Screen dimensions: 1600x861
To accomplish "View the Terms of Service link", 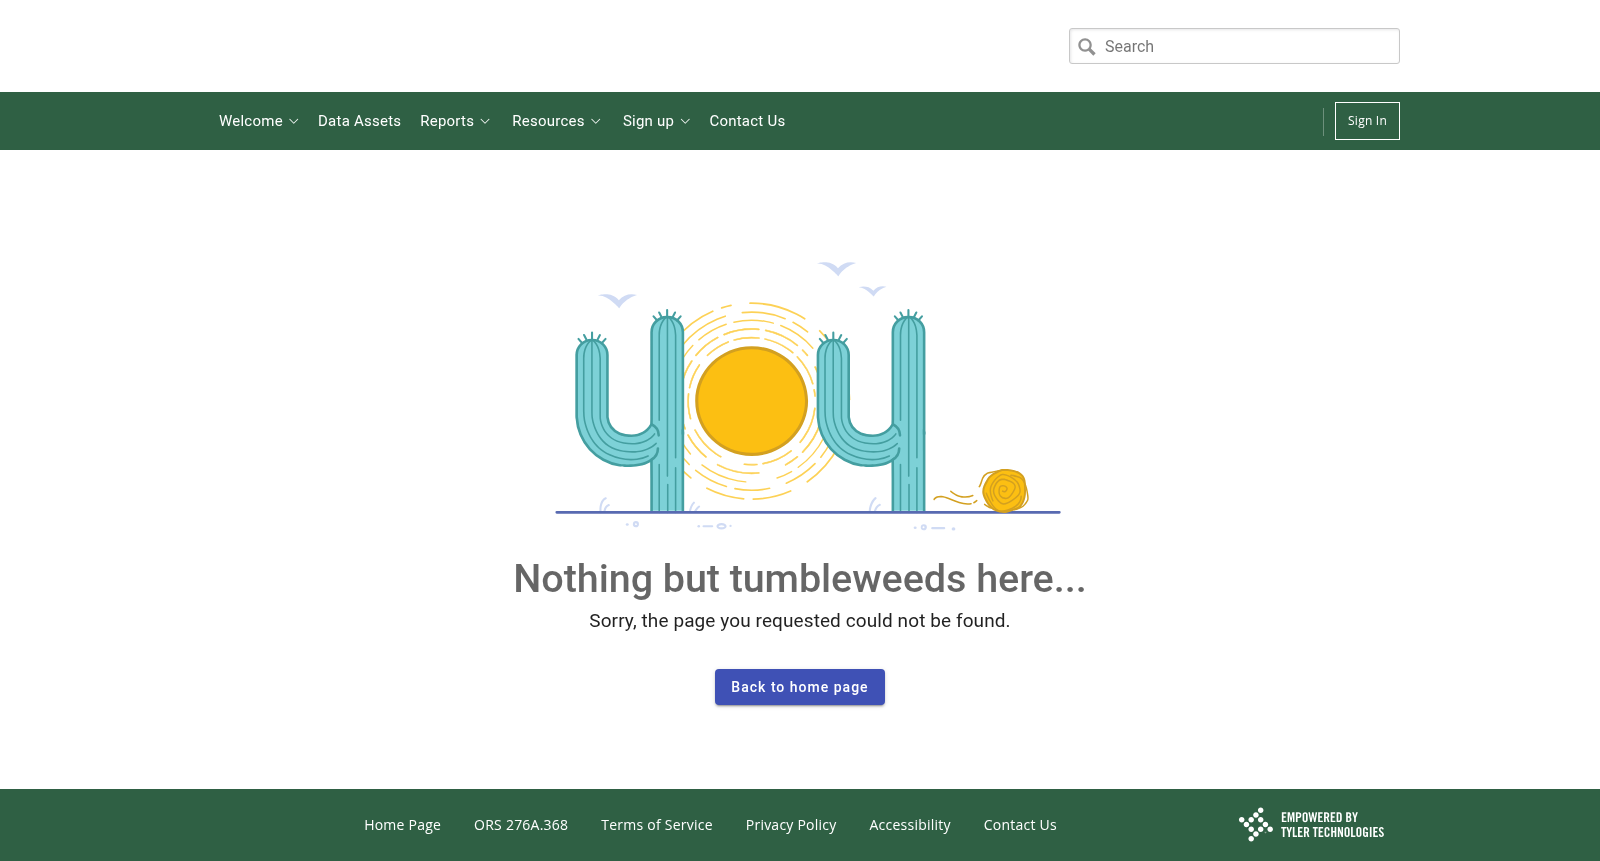I will click(657, 825).
